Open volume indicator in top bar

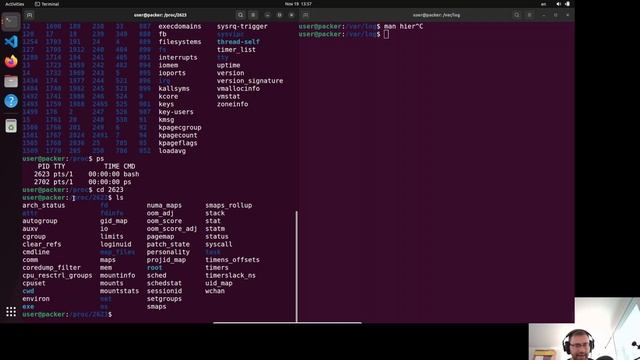click(558, 4)
